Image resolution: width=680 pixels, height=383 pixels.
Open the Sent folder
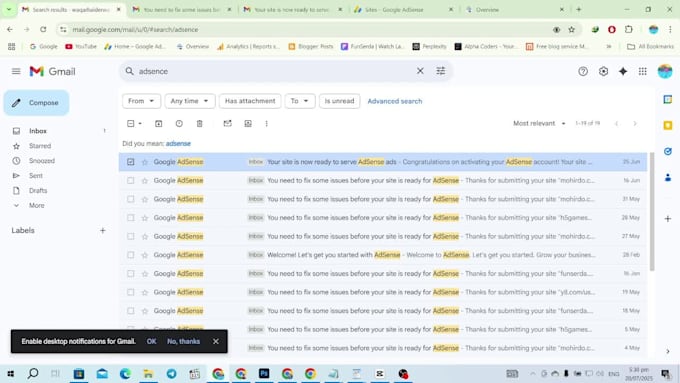click(36, 176)
